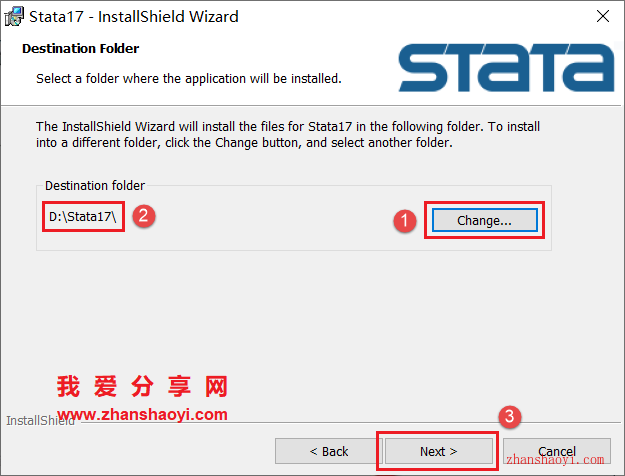
Task: Click the Stata17 - InstallShield Wizard title text
Action: point(134,17)
